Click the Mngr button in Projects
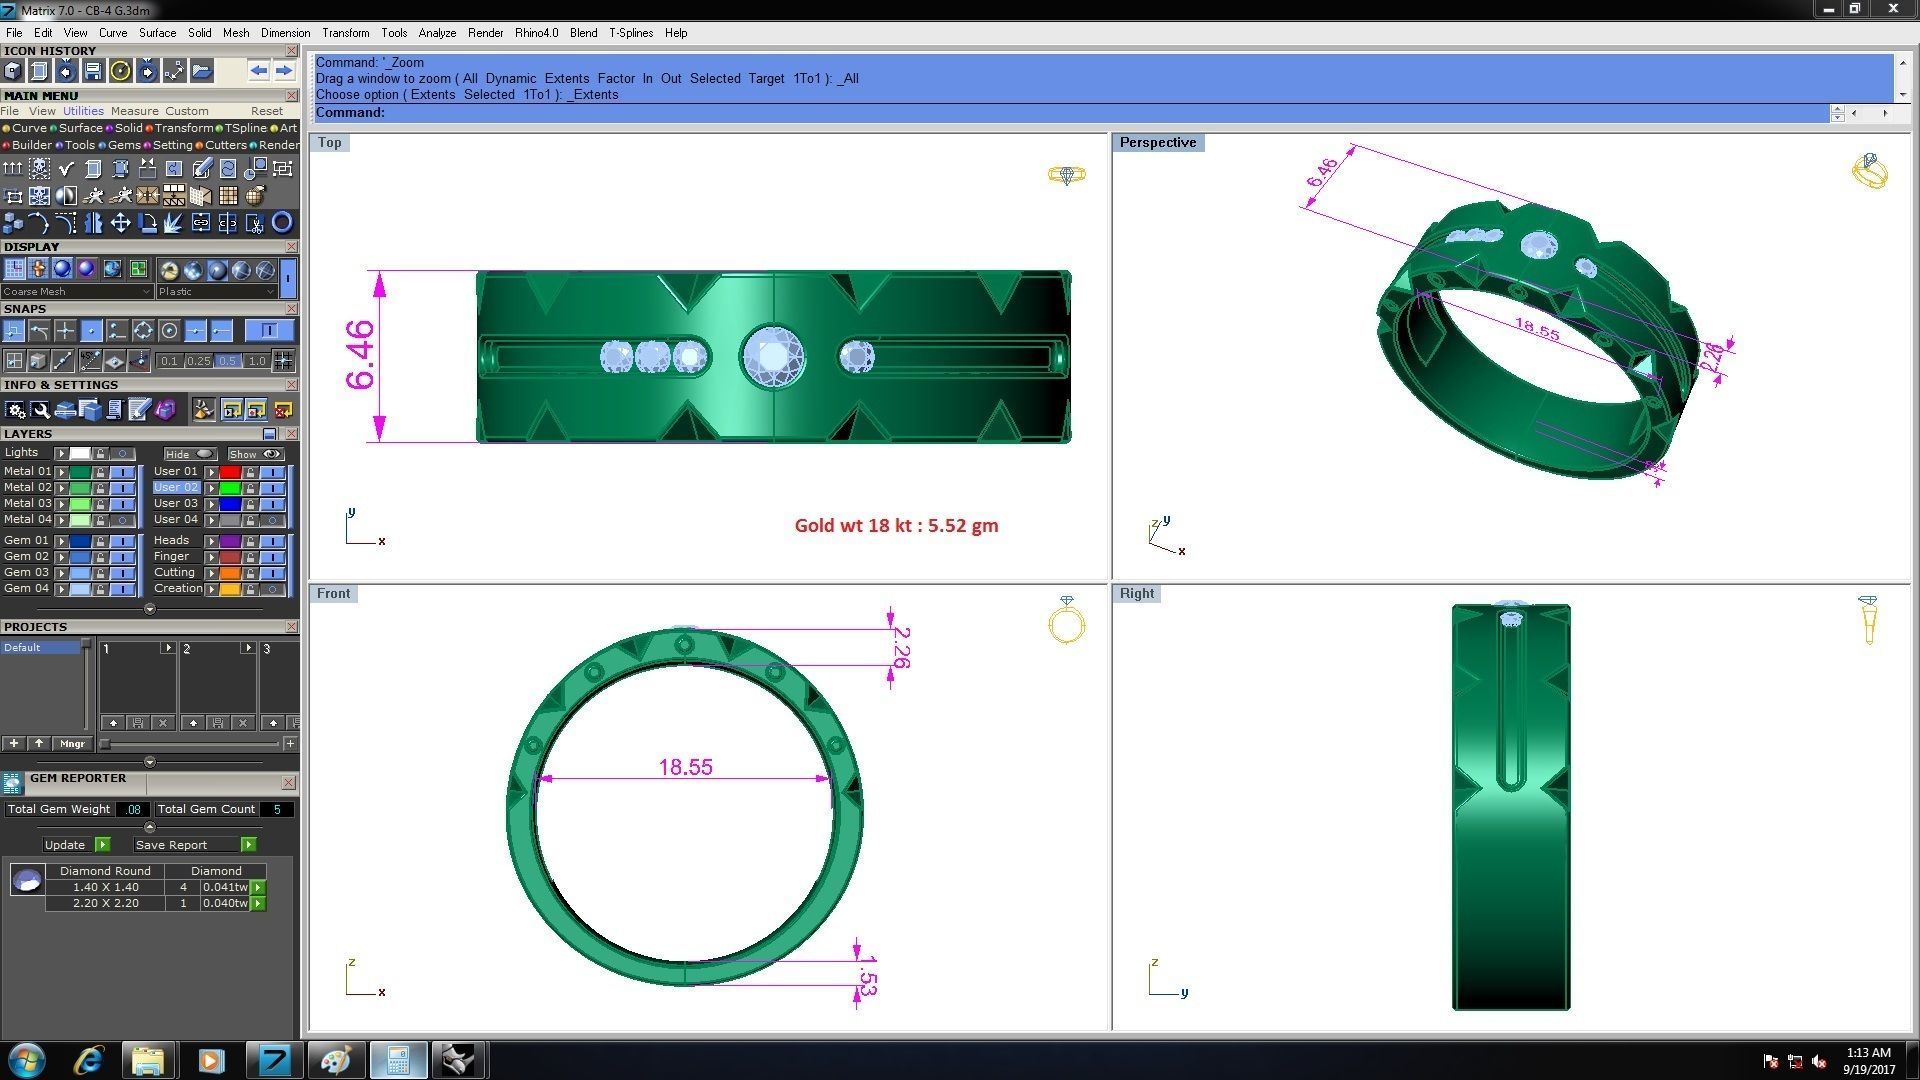 tap(72, 744)
